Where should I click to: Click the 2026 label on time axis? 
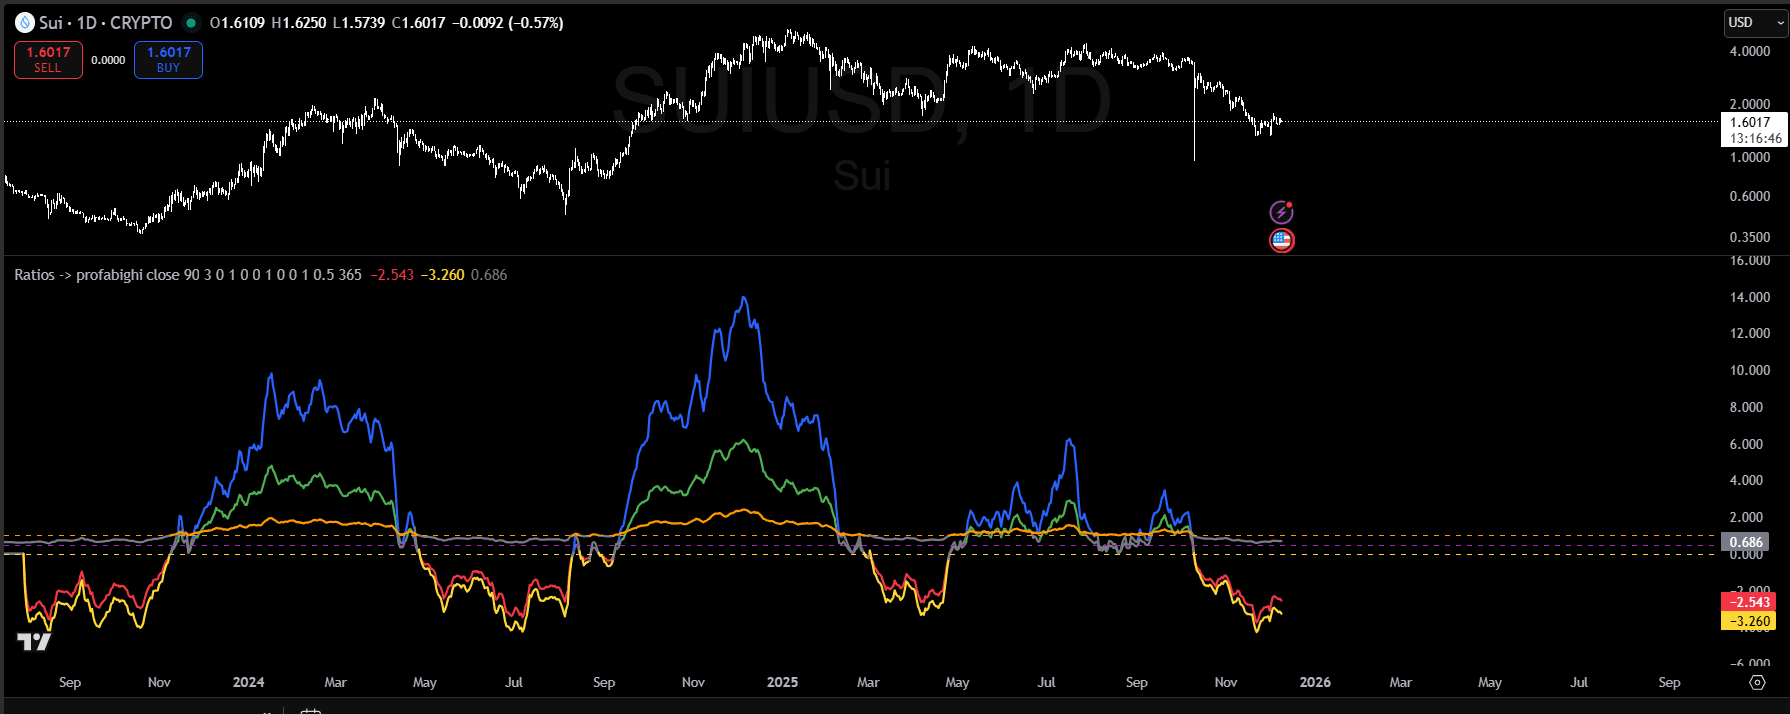(x=1315, y=682)
